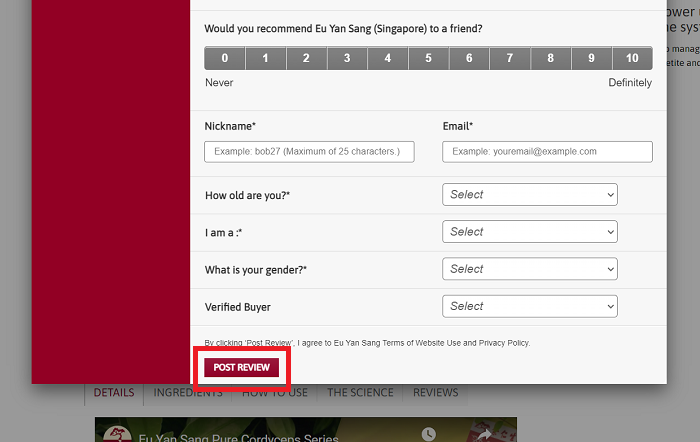Open the gender selection dropdown
The image size is (700, 442).
pos(530,269)
